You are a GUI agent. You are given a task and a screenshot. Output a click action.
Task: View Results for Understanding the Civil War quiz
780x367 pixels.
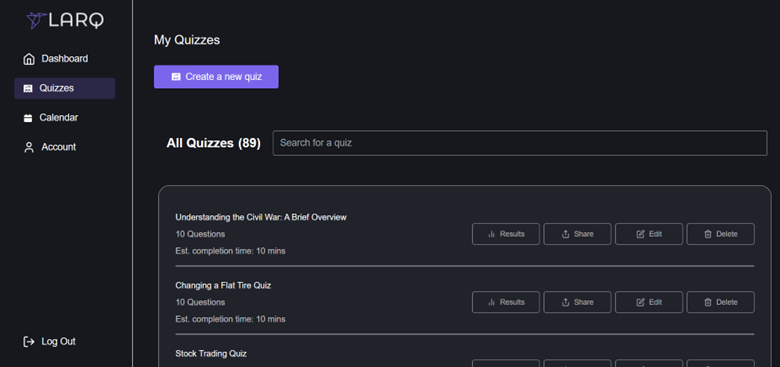(x=505, y=234)
